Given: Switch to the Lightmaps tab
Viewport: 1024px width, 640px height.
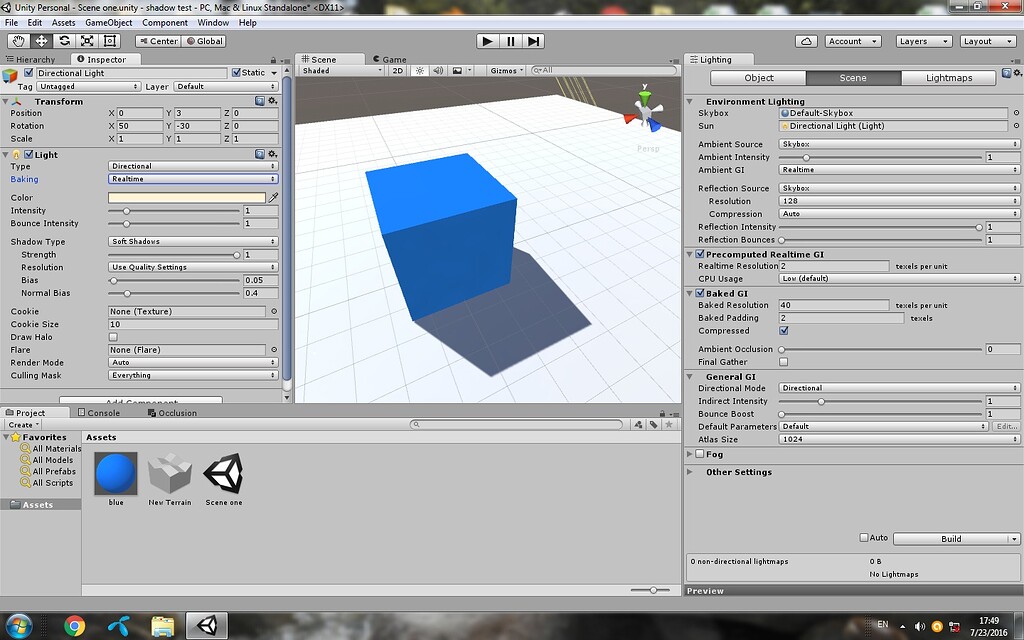Looking at the screenshot, I should click(x=951, y=77).
